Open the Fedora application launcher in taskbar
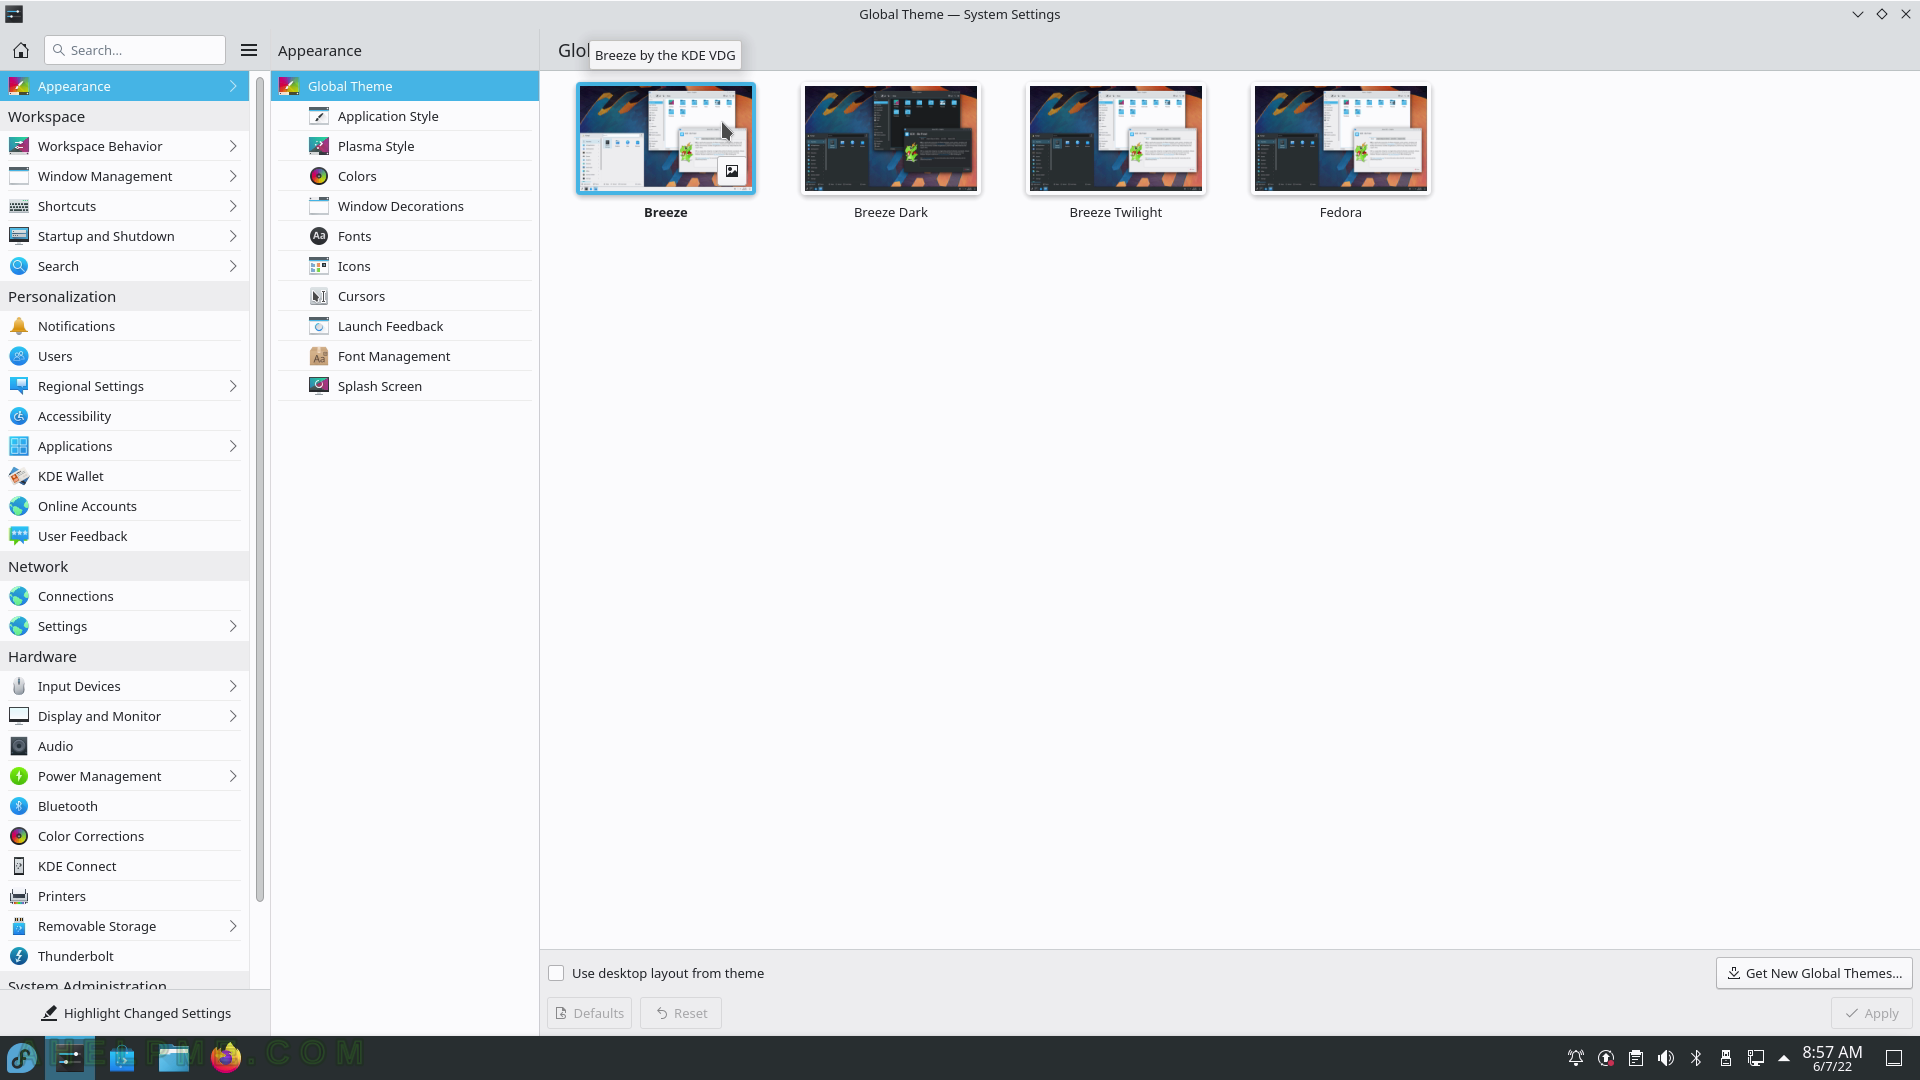Viewport: 1920px width, 1080px height. (x=22, y=1057)
